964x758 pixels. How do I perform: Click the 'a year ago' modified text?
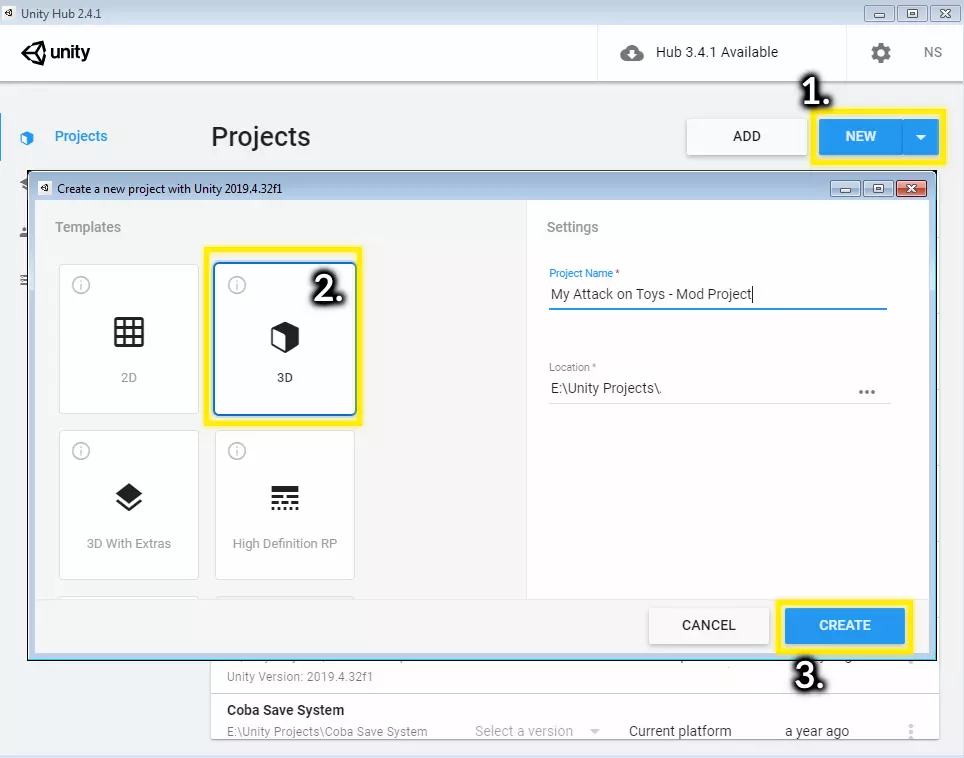click(x=816, y=731)
